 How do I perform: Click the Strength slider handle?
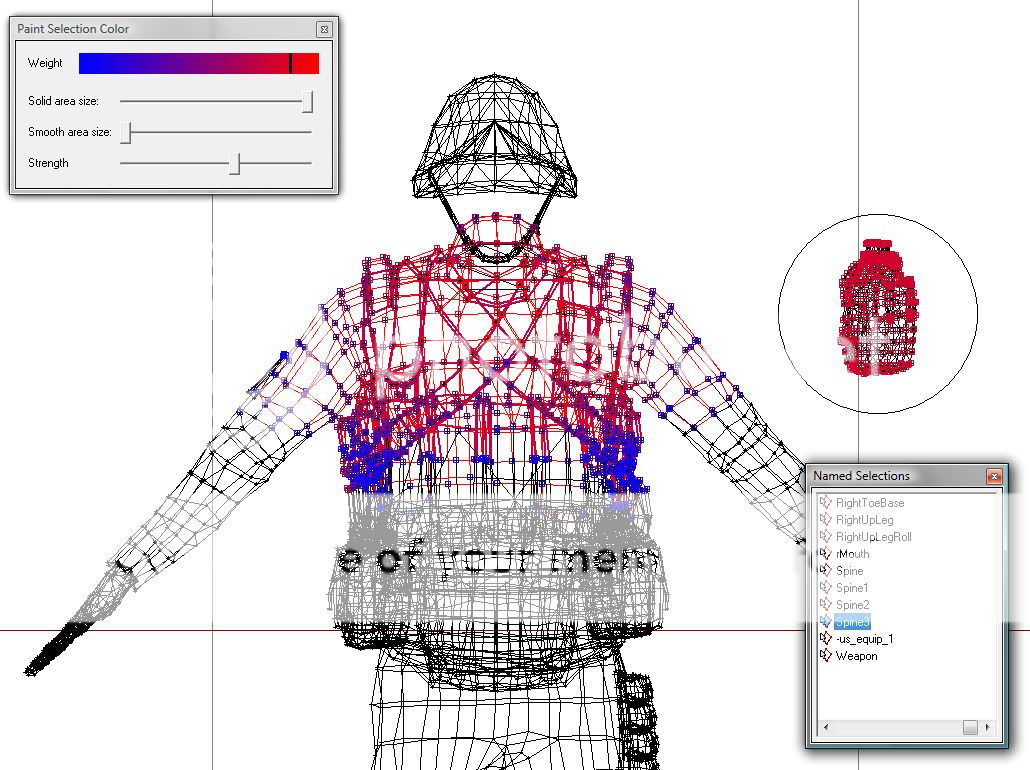pos(234,163)
